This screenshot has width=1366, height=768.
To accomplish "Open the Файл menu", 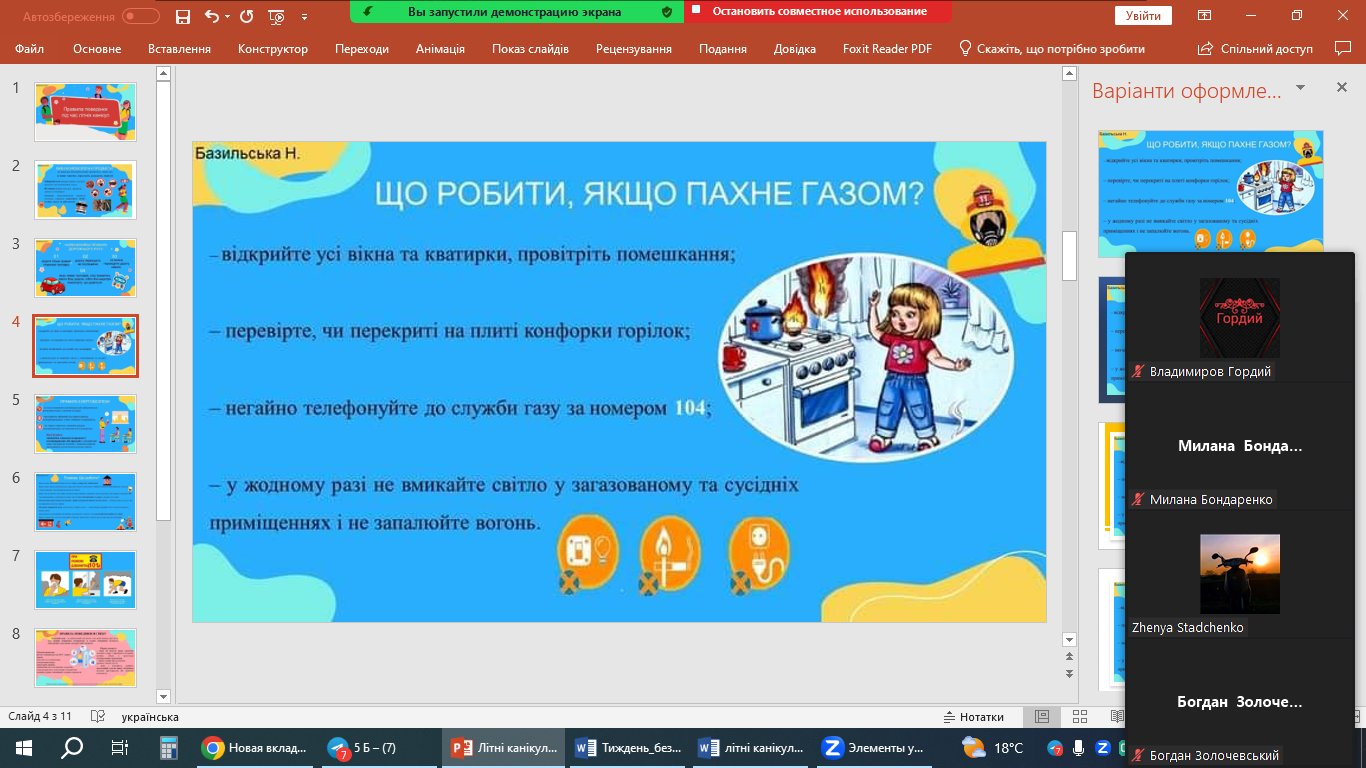I will point(30,49).
